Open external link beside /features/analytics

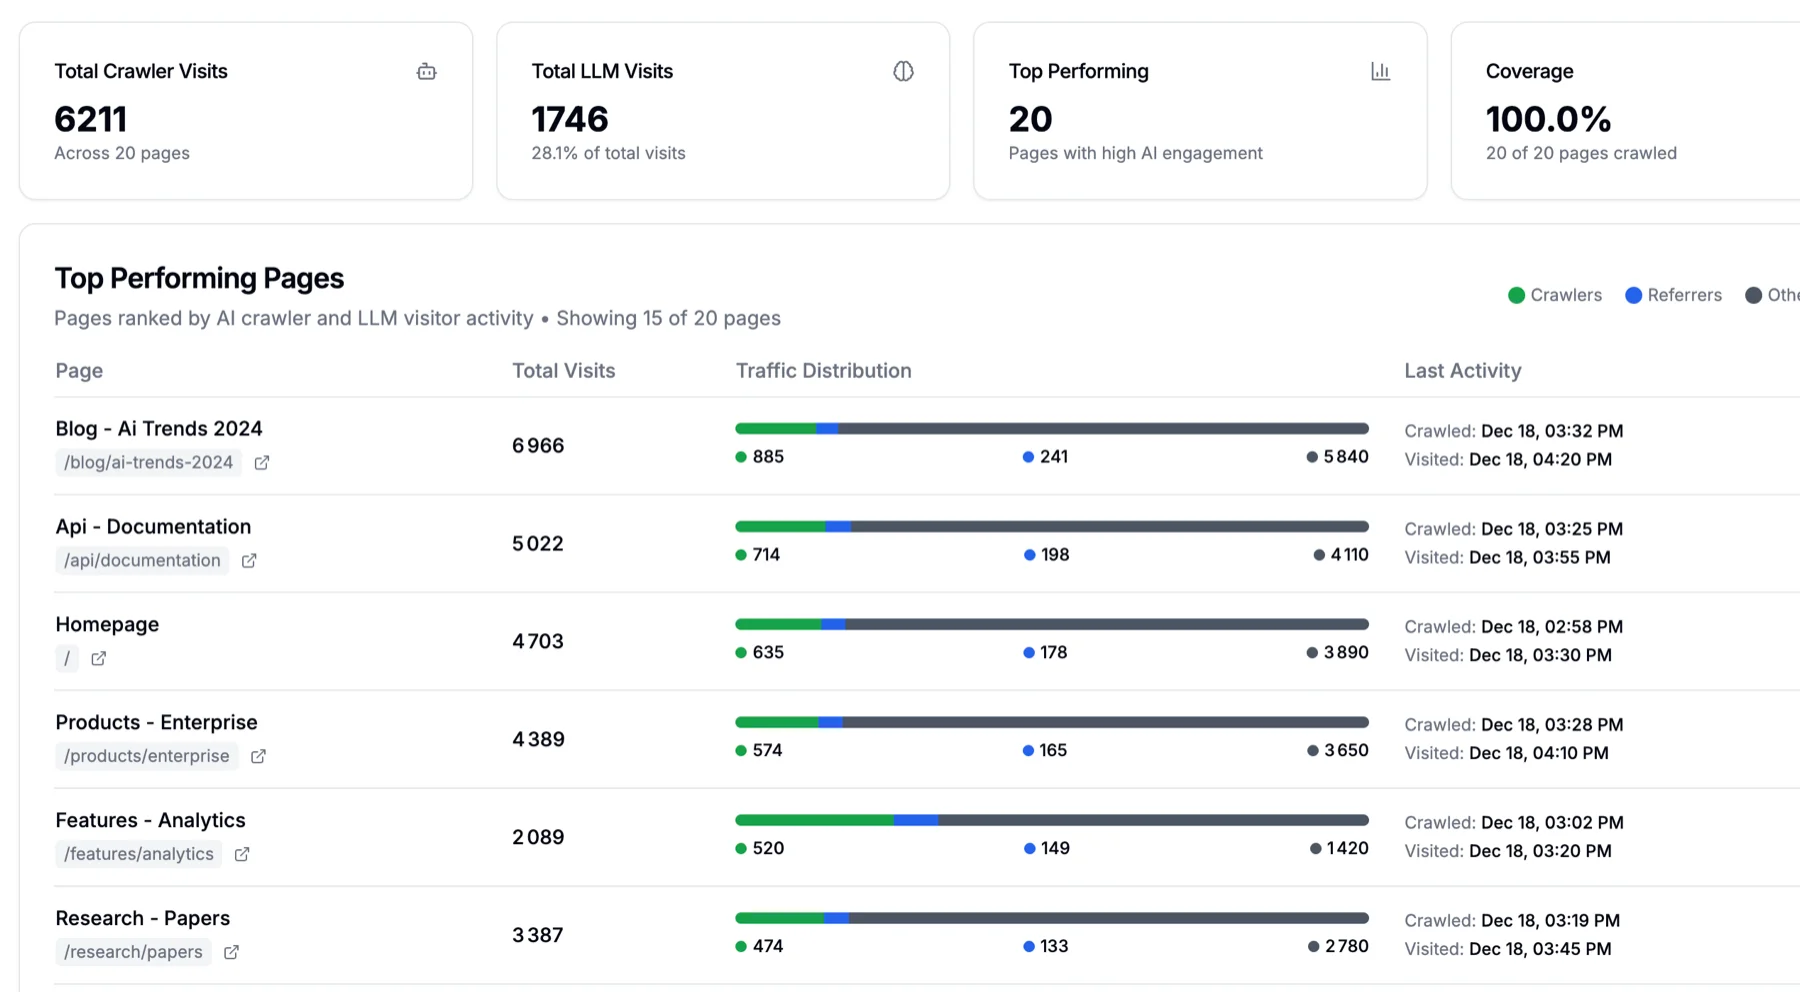241,854
